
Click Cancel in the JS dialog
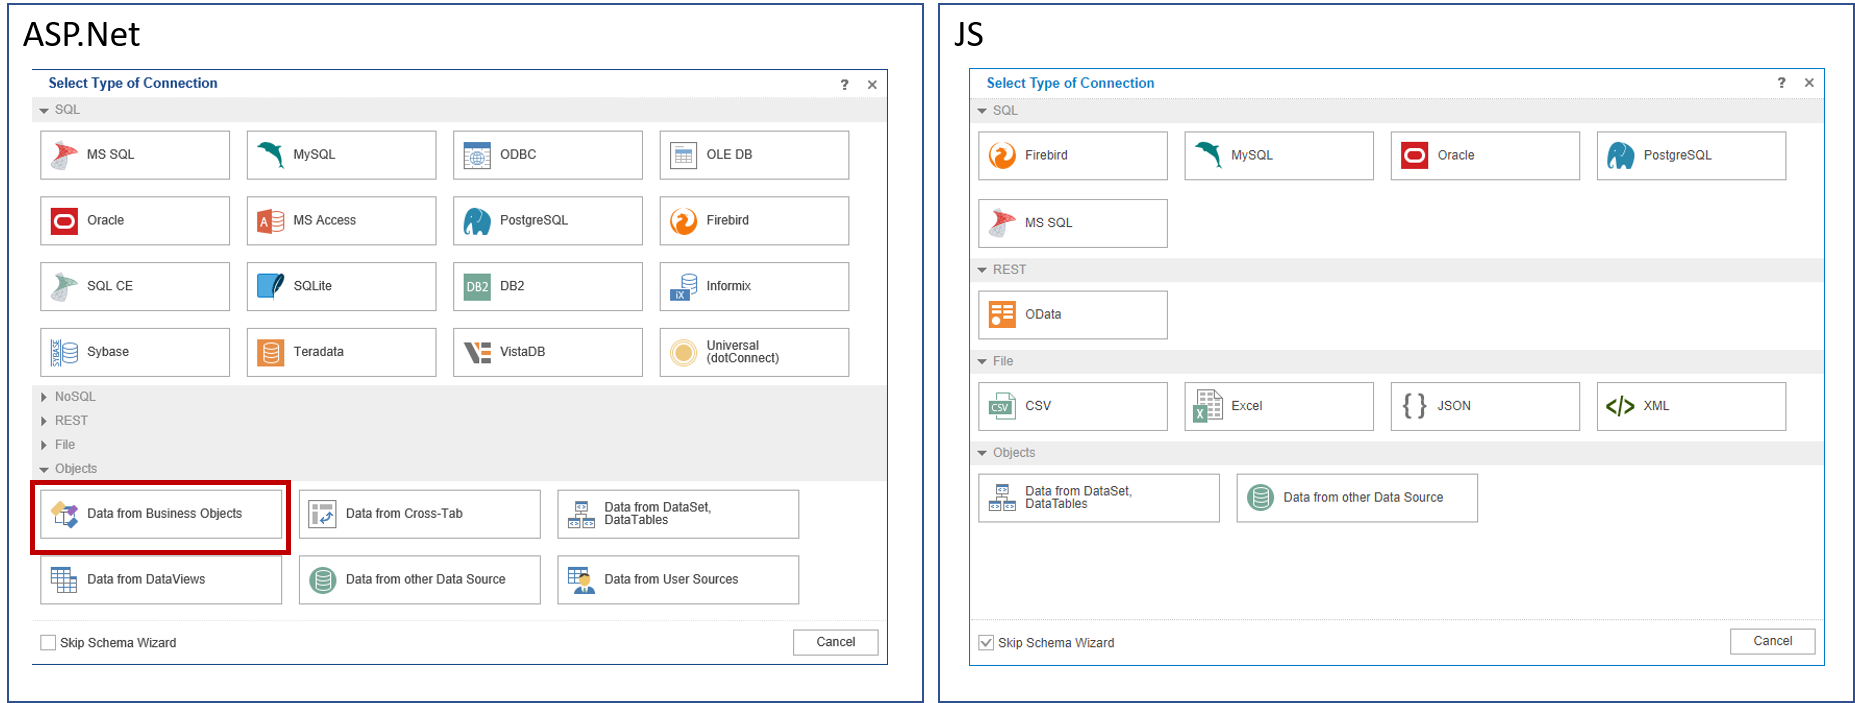click(1772, 641)
